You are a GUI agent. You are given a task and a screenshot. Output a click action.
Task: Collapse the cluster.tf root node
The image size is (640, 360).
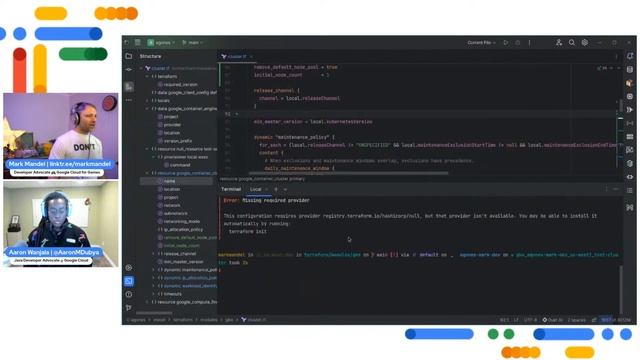pyautogui.click(x=142, y=68)
